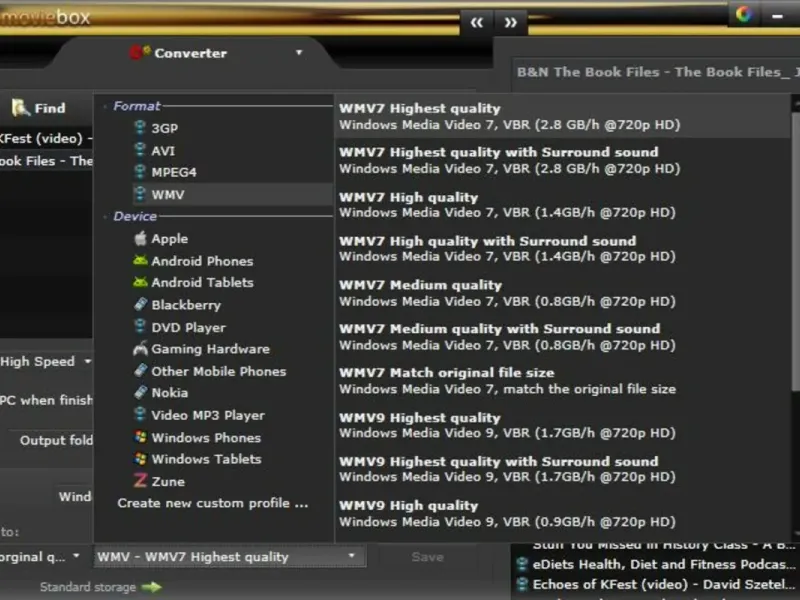Select the Zune device entry

pyautogui.click(x=233, y=481)
